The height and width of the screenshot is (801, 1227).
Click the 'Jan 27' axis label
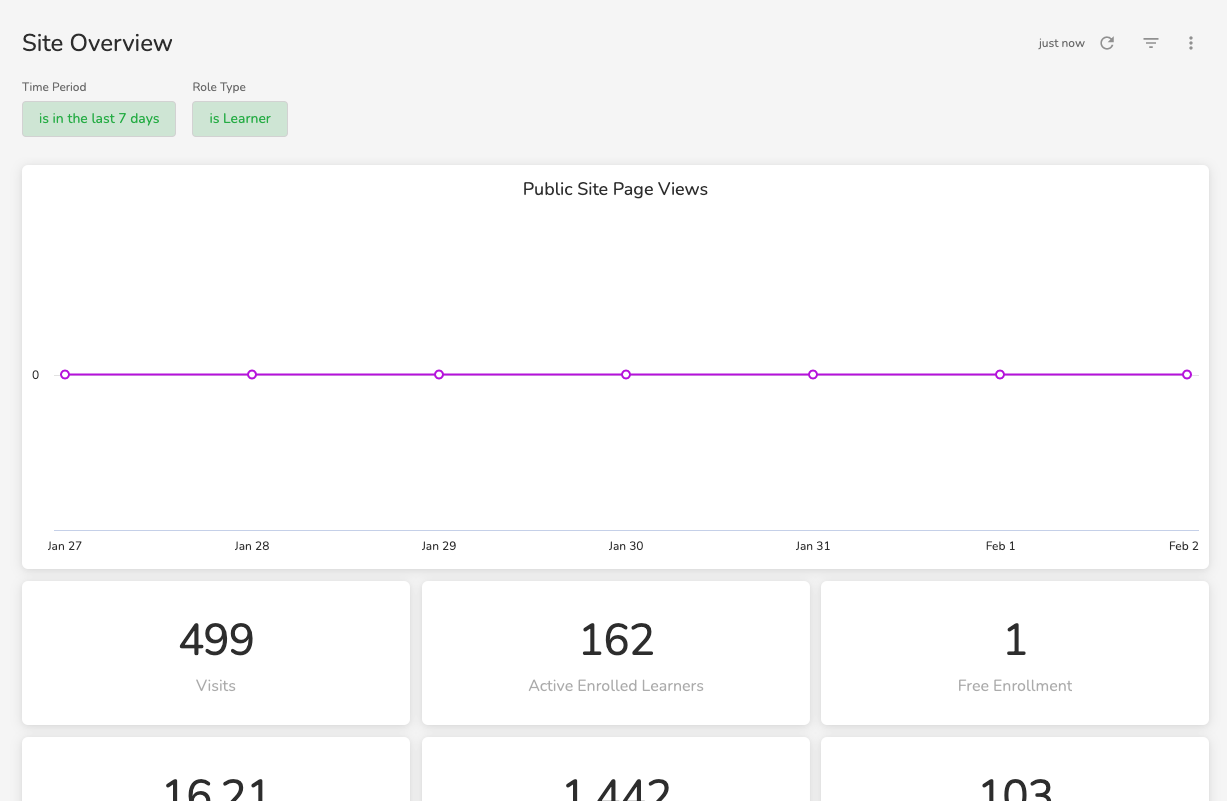tap(65, 546)
